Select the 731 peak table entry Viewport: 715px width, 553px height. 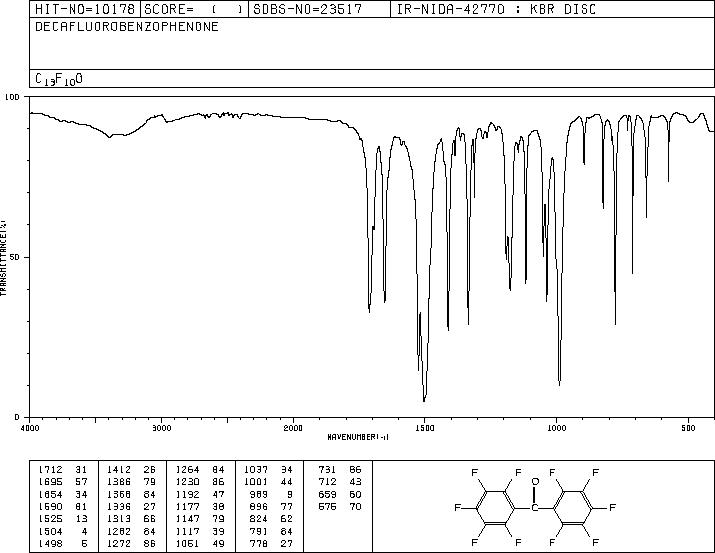pyautogui.click(x=340, y=470)
